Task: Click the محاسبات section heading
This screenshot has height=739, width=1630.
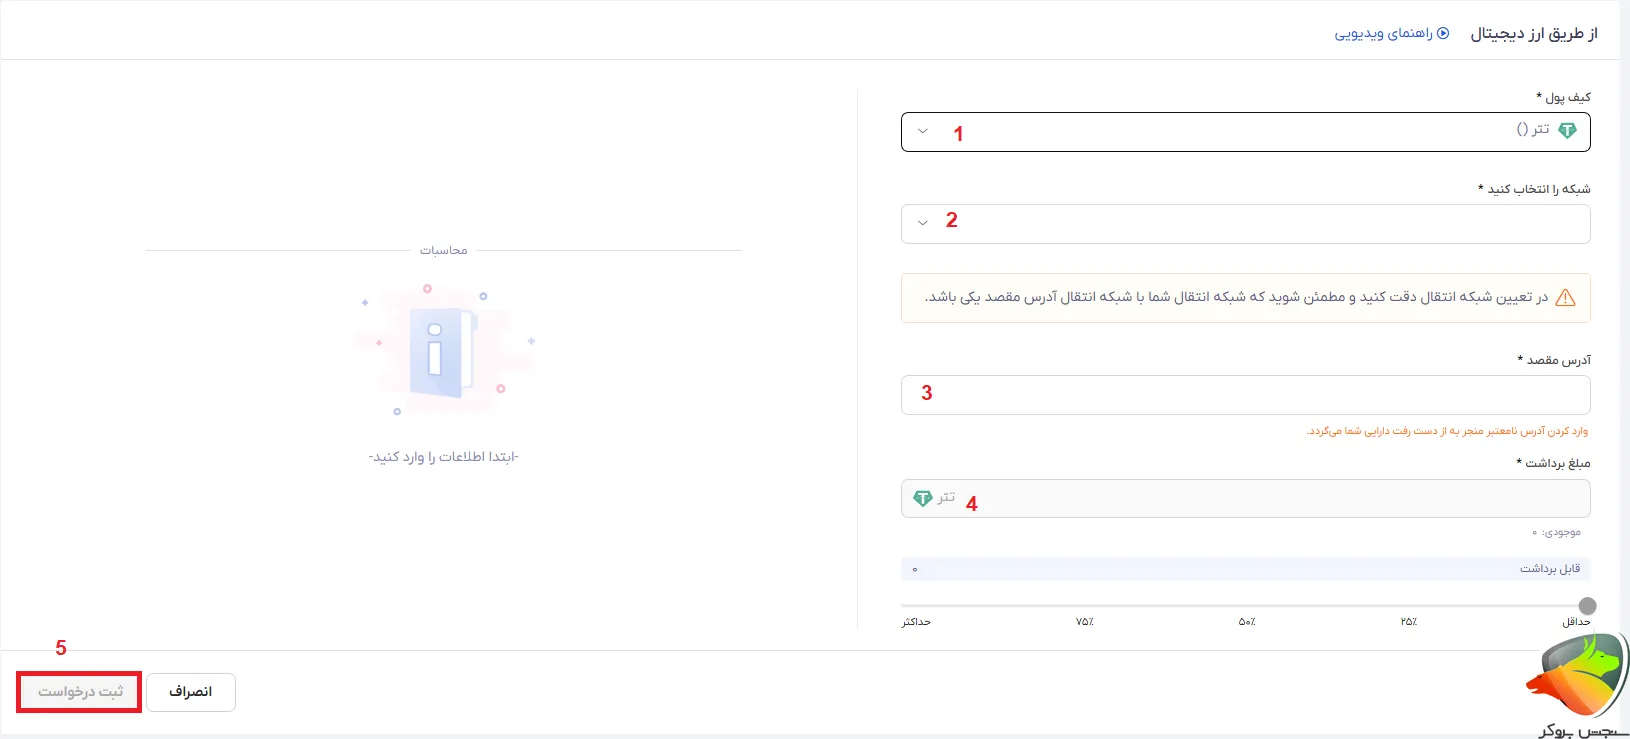Action: tap(444, 250)
